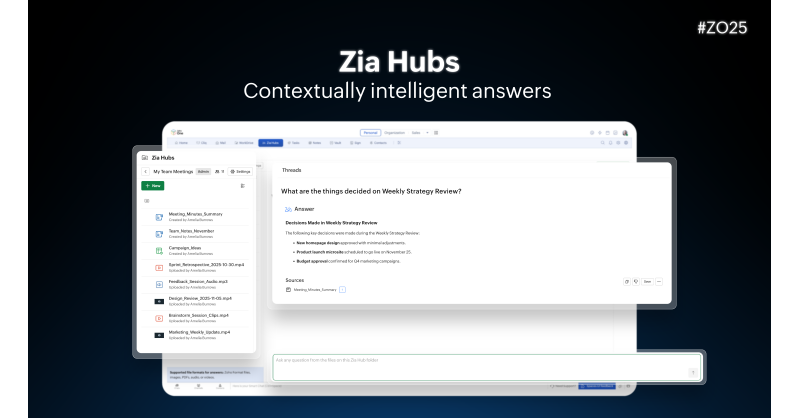This screenshot has height=418, width=800.
Task: Dislike the answer with thumbs-down icon
Action: click(x=636, y=282)
